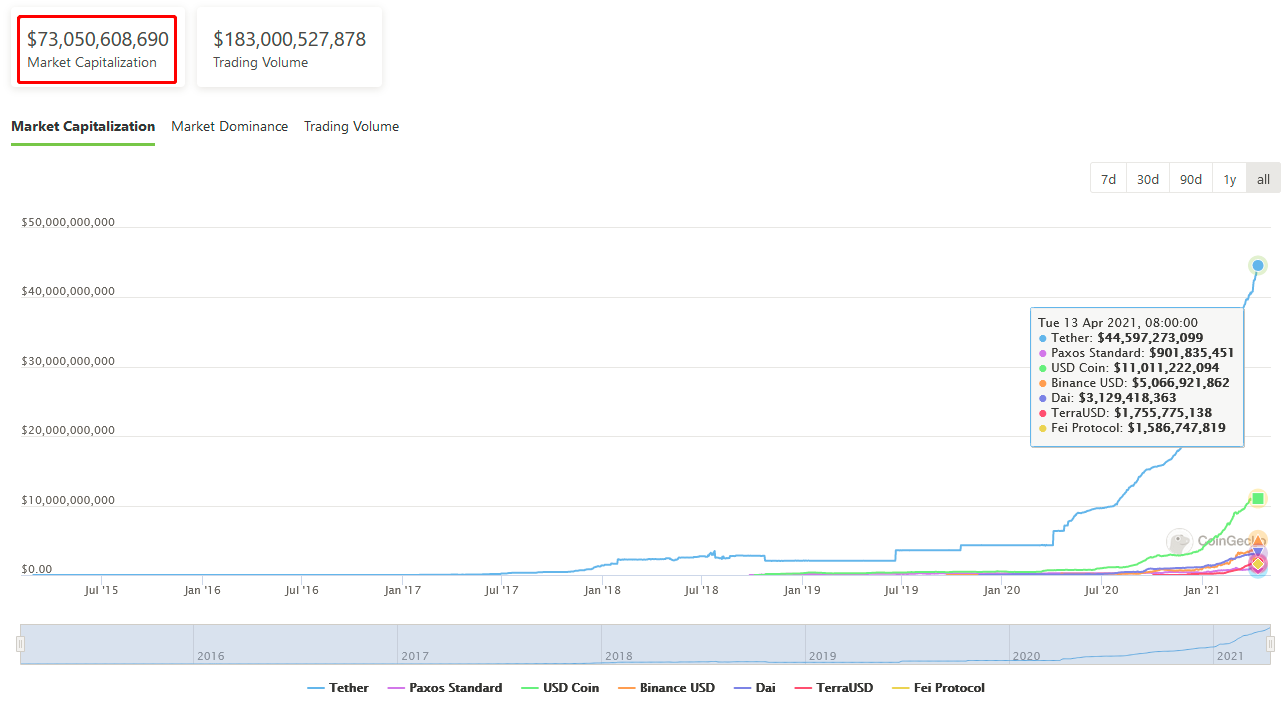The image size is (1284, 704).
Task: Select the 7d time range button
Action: pos(1108,179)
